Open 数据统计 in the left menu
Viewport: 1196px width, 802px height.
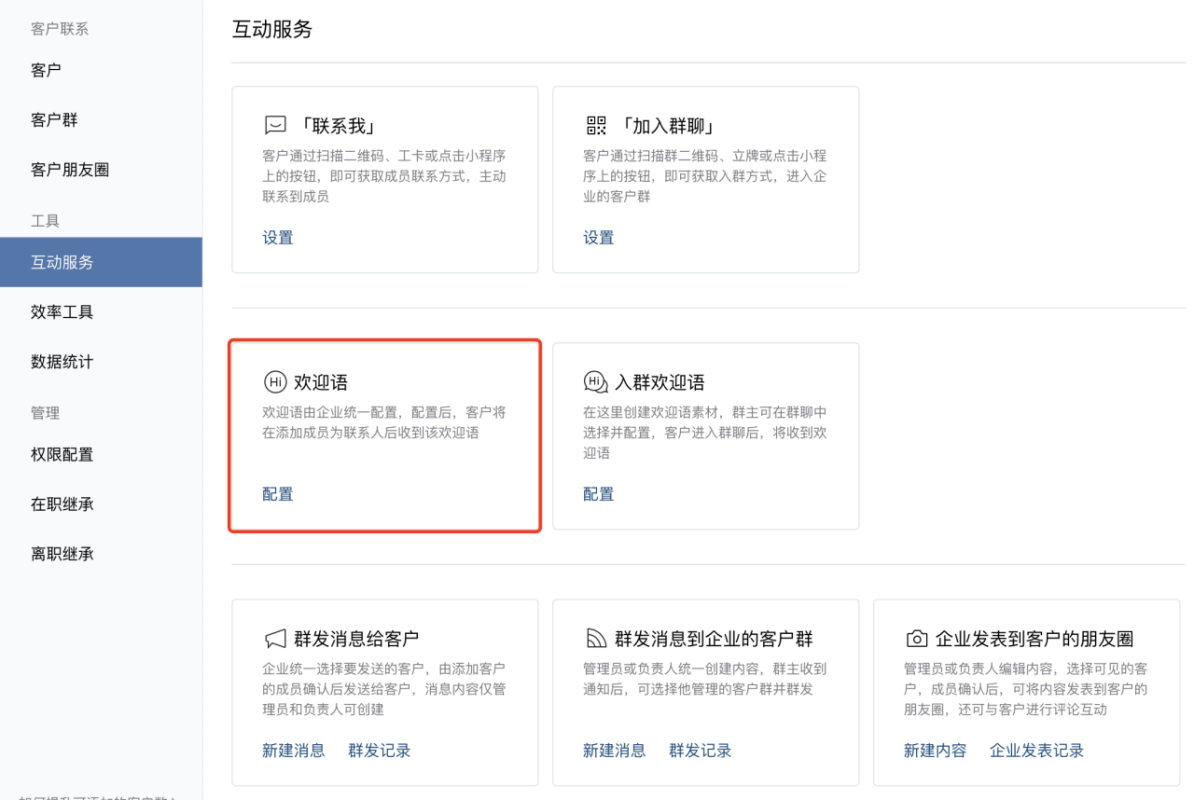click(x=62, y=362)
